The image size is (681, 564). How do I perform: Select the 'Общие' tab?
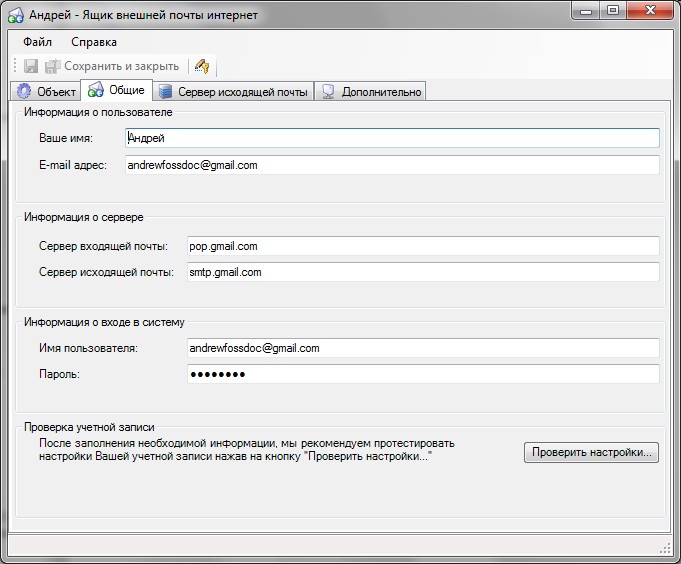[x=116, y=91]
